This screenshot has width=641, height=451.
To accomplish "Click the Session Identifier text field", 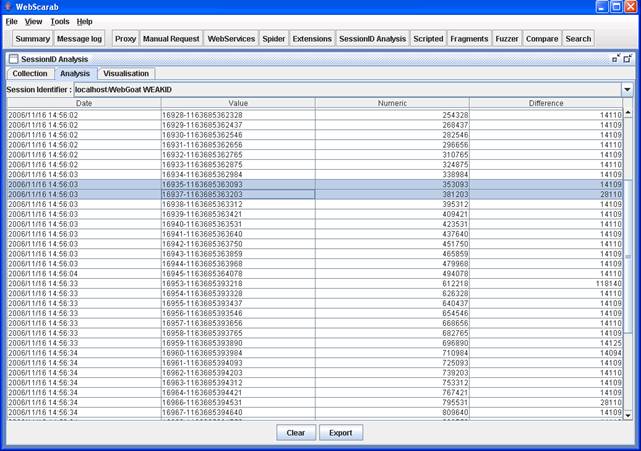I will point(345,90).
